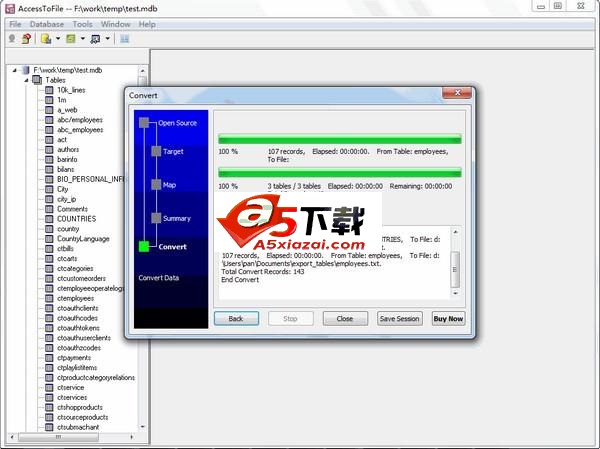Click the yellow export wizard toolbar icon
Screen dimensions: 600x449
[x=45, y=39]
